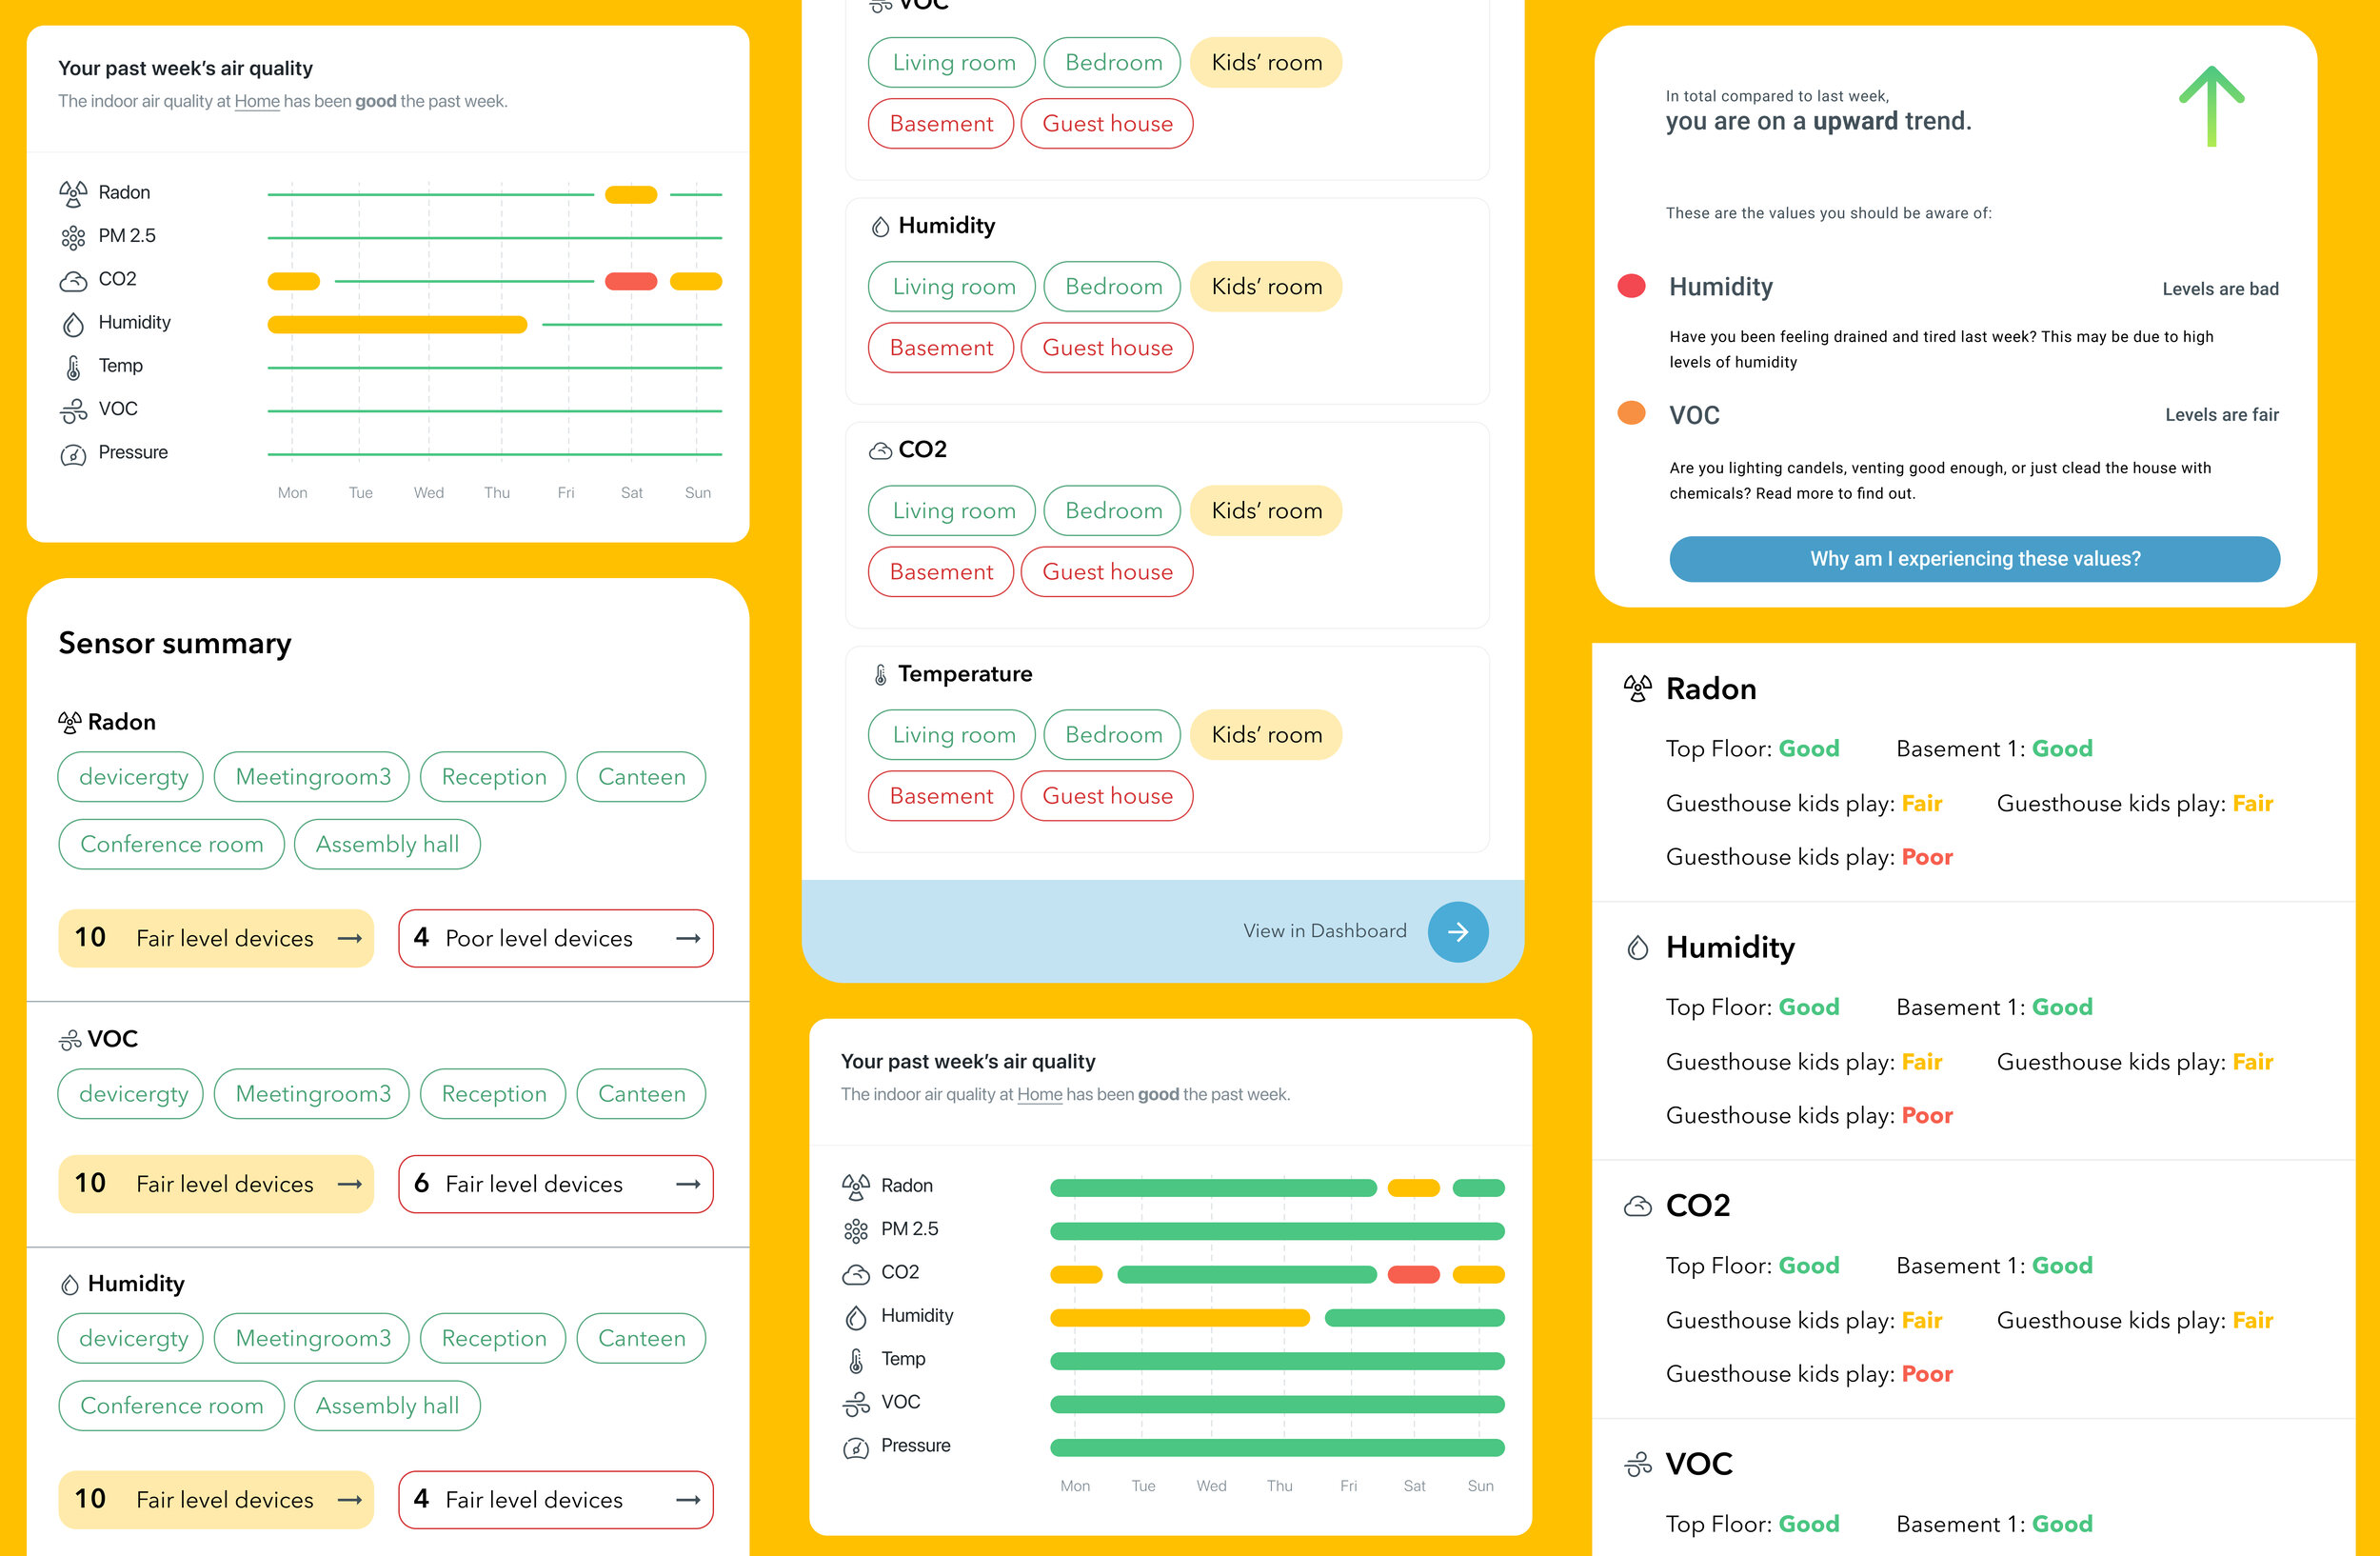2380x1556 pixels.
Task: Click Radon icon in right status list
Action: click(1637, 688)
